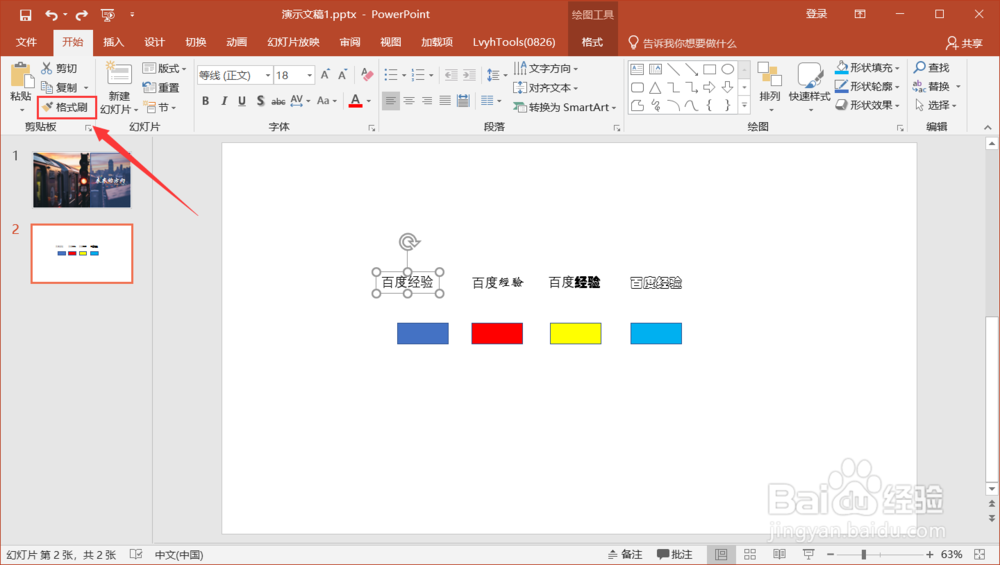
Task: Open the 节 section dropdown
Action: click(x=159, y=107)
